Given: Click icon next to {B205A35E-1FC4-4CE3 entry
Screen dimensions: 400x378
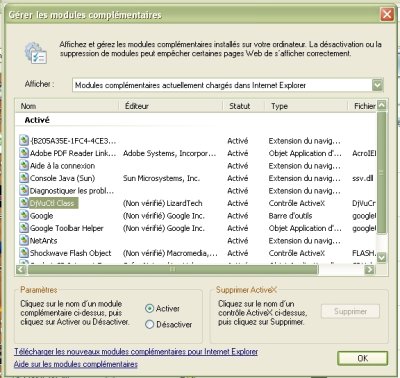Looking at the screenshot, I should pyautogui.click(x=24, y=140).
